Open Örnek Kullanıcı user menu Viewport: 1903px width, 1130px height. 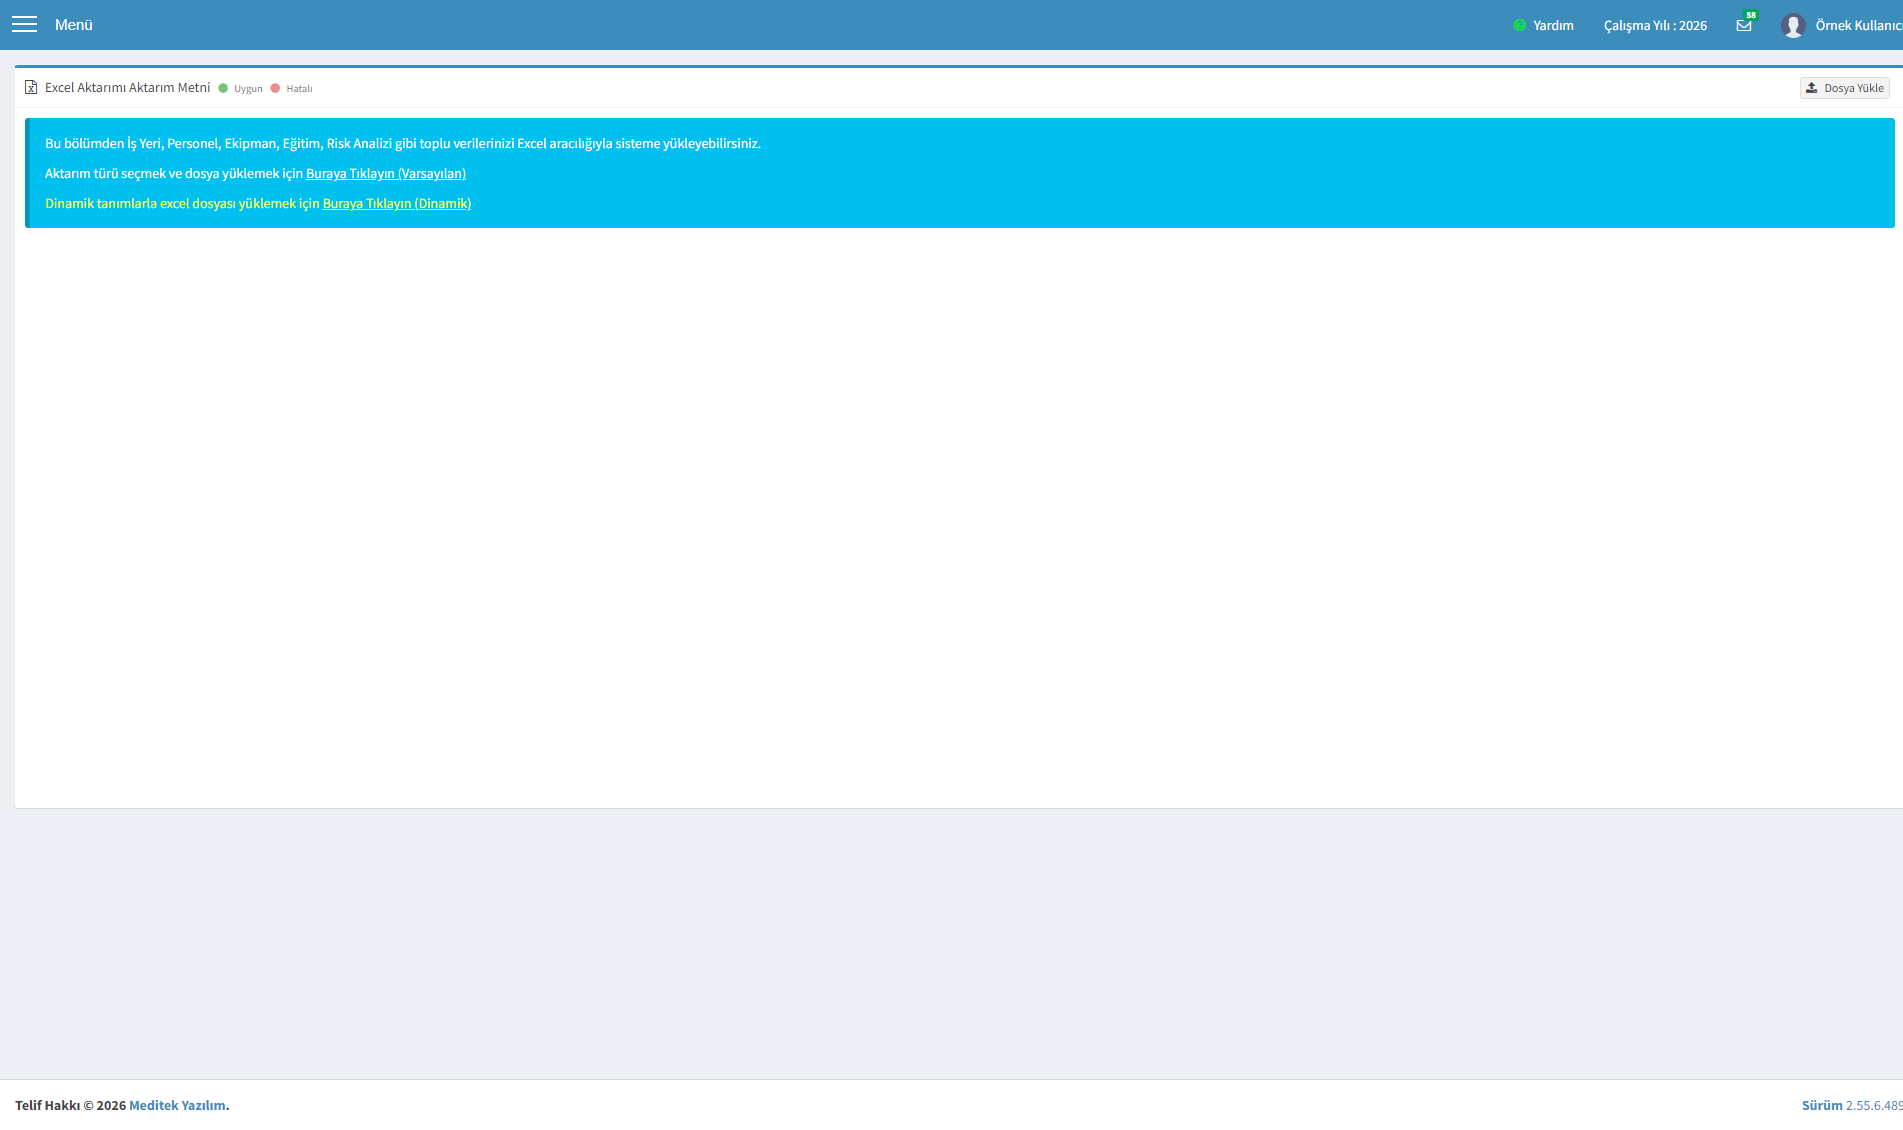[x=1858, y=25]
